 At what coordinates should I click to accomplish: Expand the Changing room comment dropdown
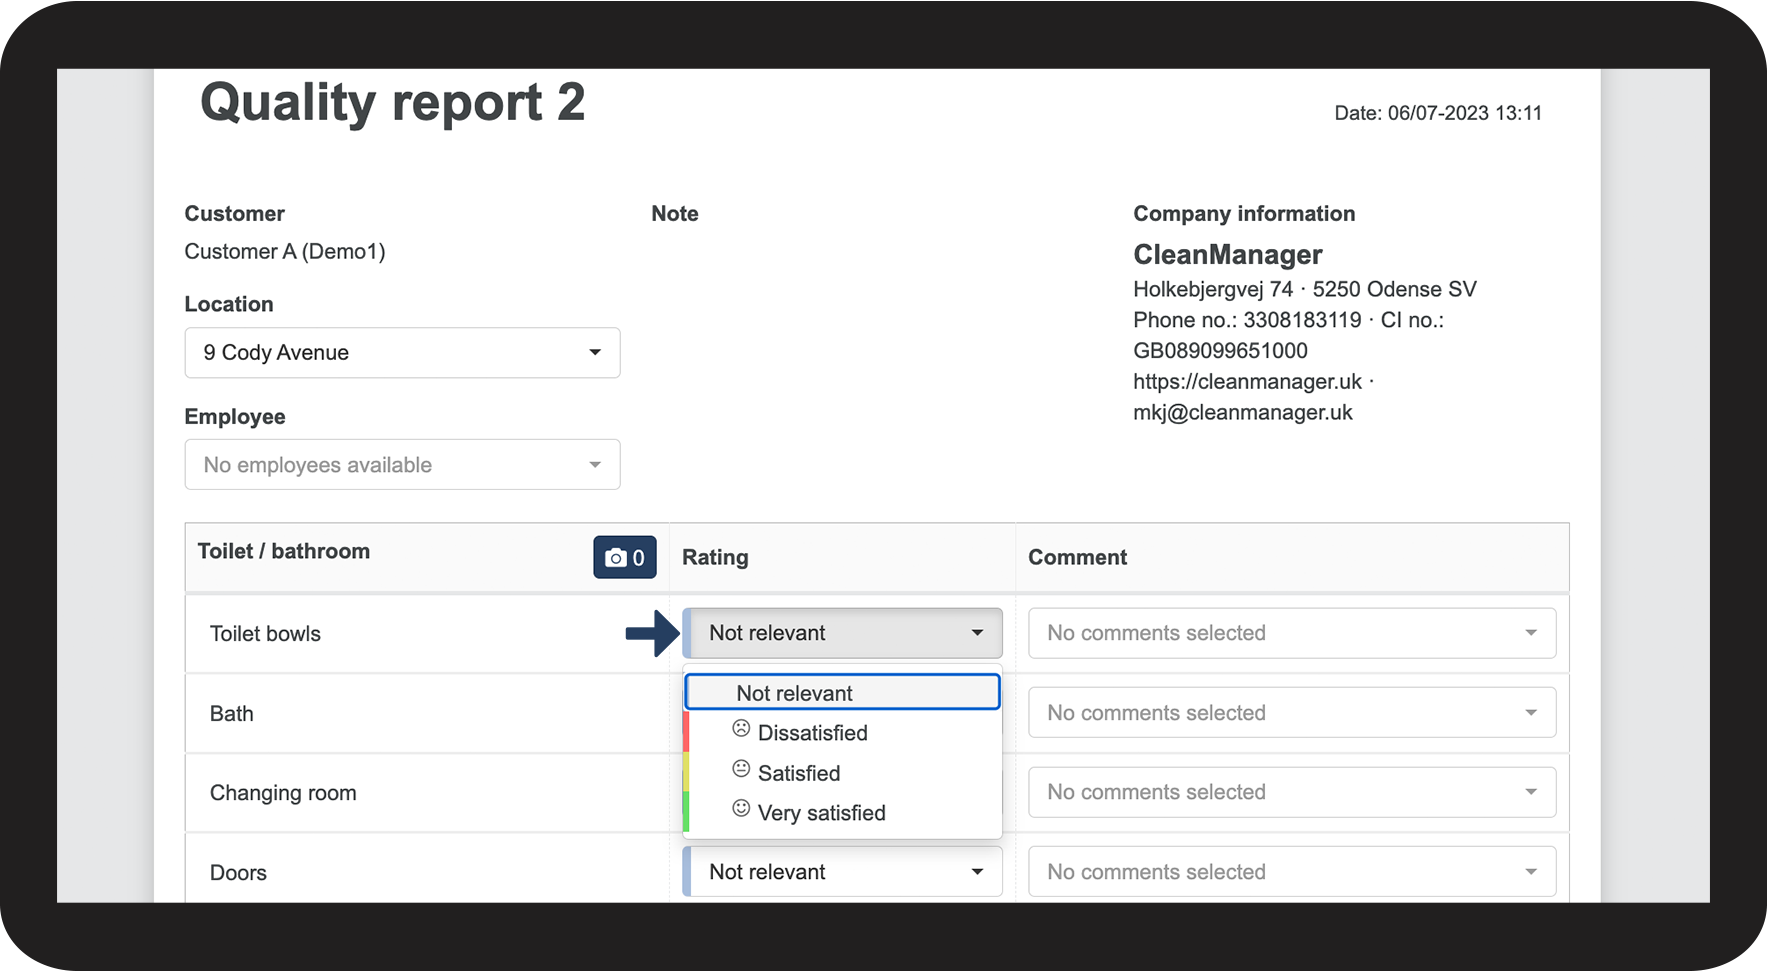coord(1291,792)
